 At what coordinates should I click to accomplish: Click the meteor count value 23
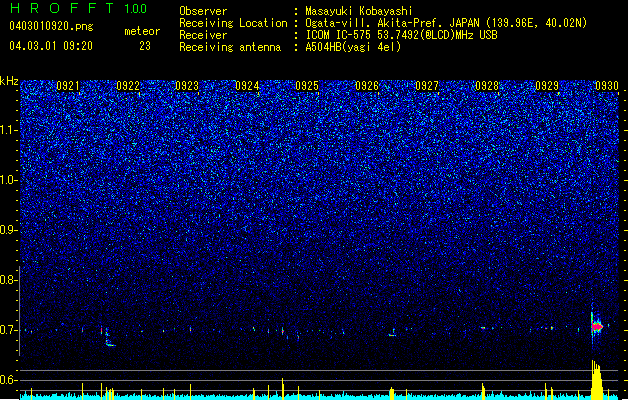point(145,46)
